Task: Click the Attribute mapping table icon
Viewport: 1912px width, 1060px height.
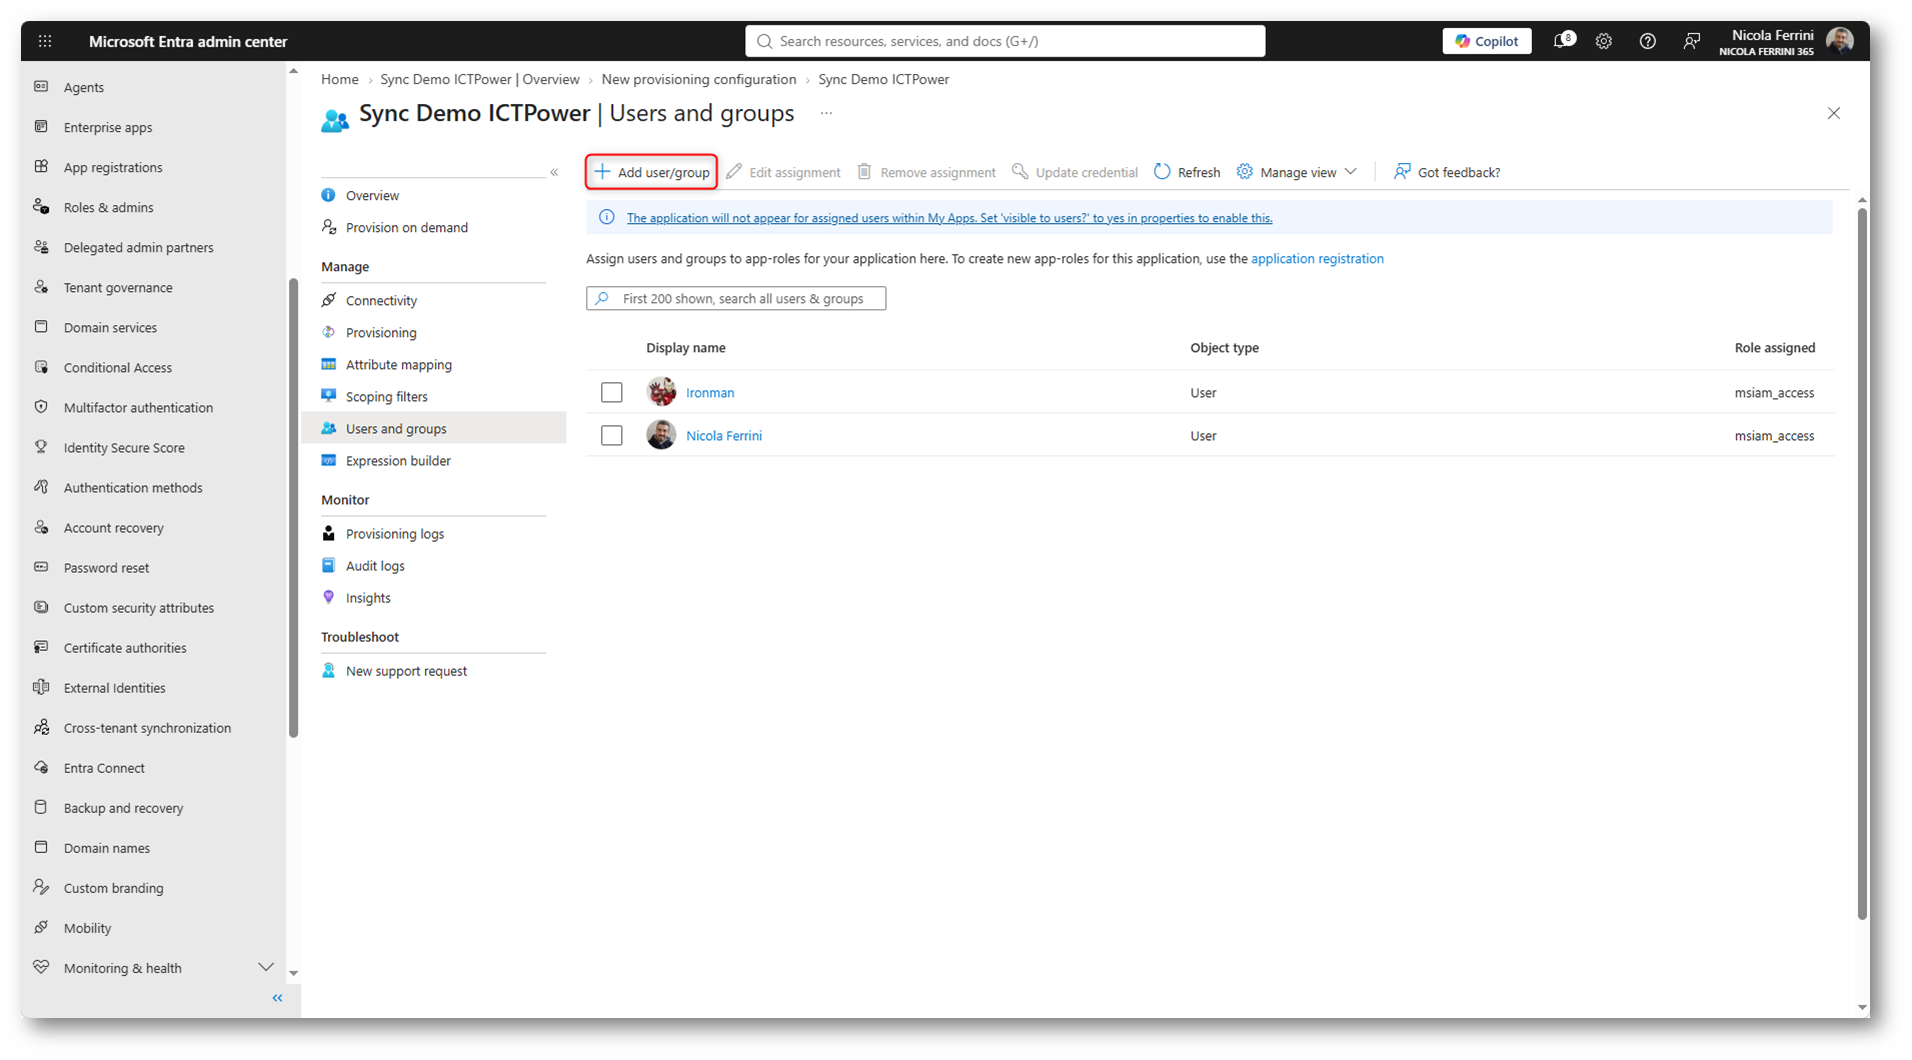Action: [x=329, y=364]
